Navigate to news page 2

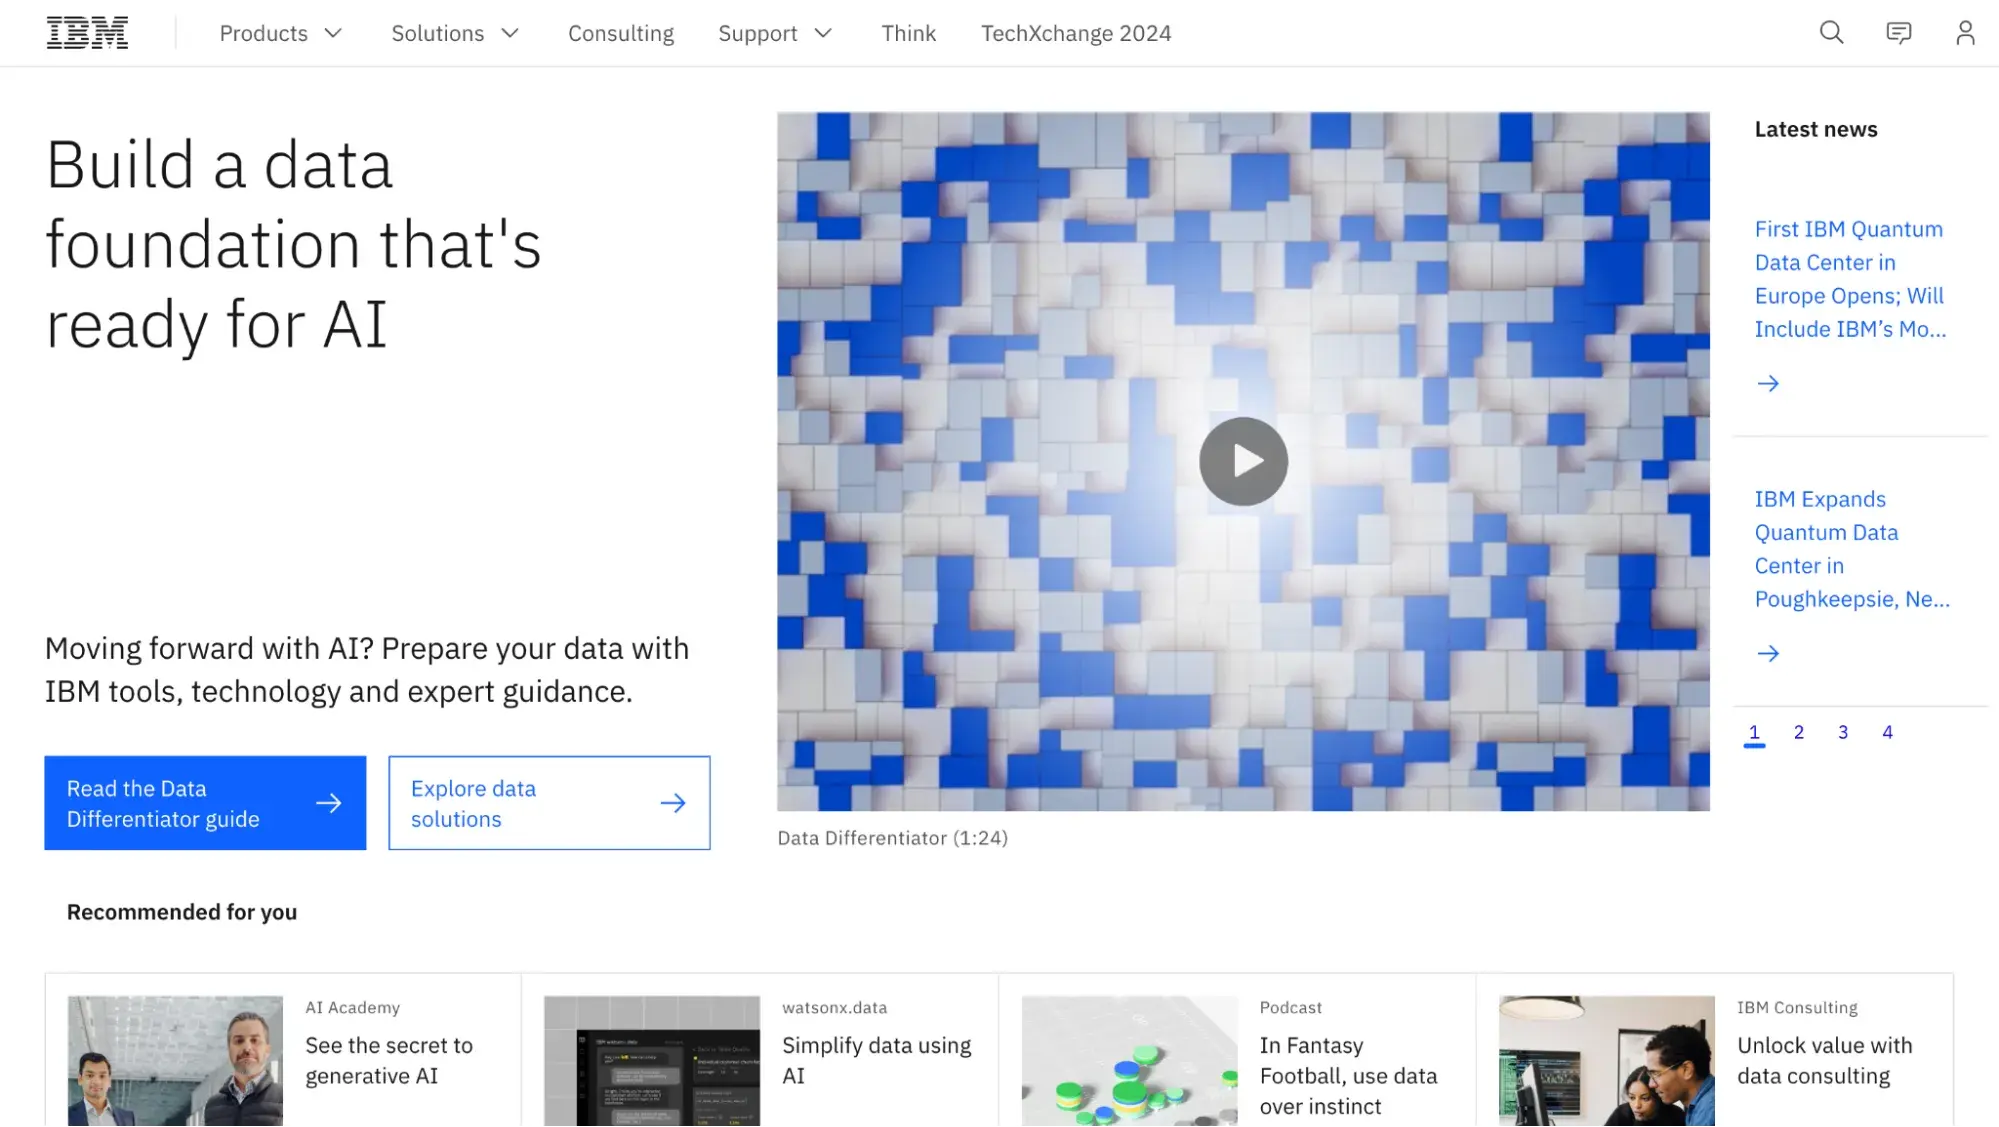click(x=1799, y=732)
